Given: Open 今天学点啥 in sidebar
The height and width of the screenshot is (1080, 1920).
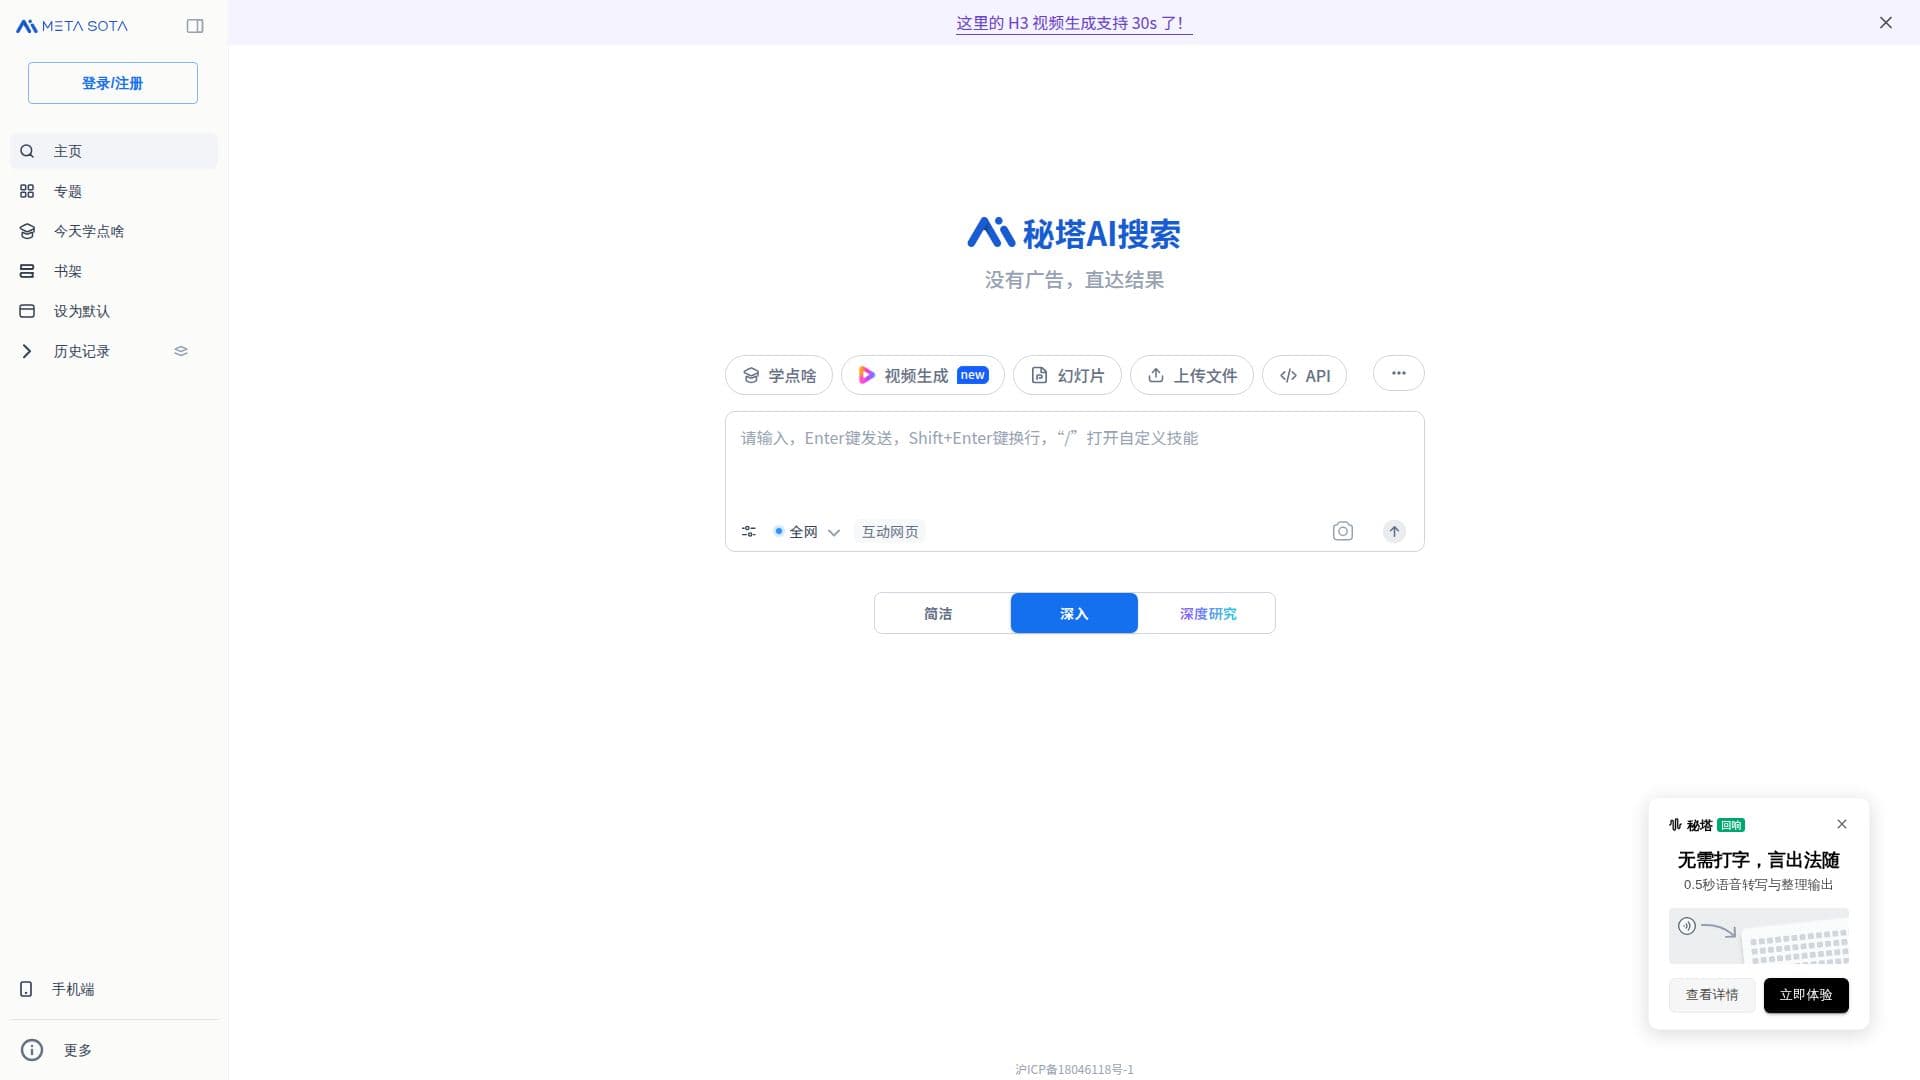Looking at the screenshot, I should pos(113,231).
